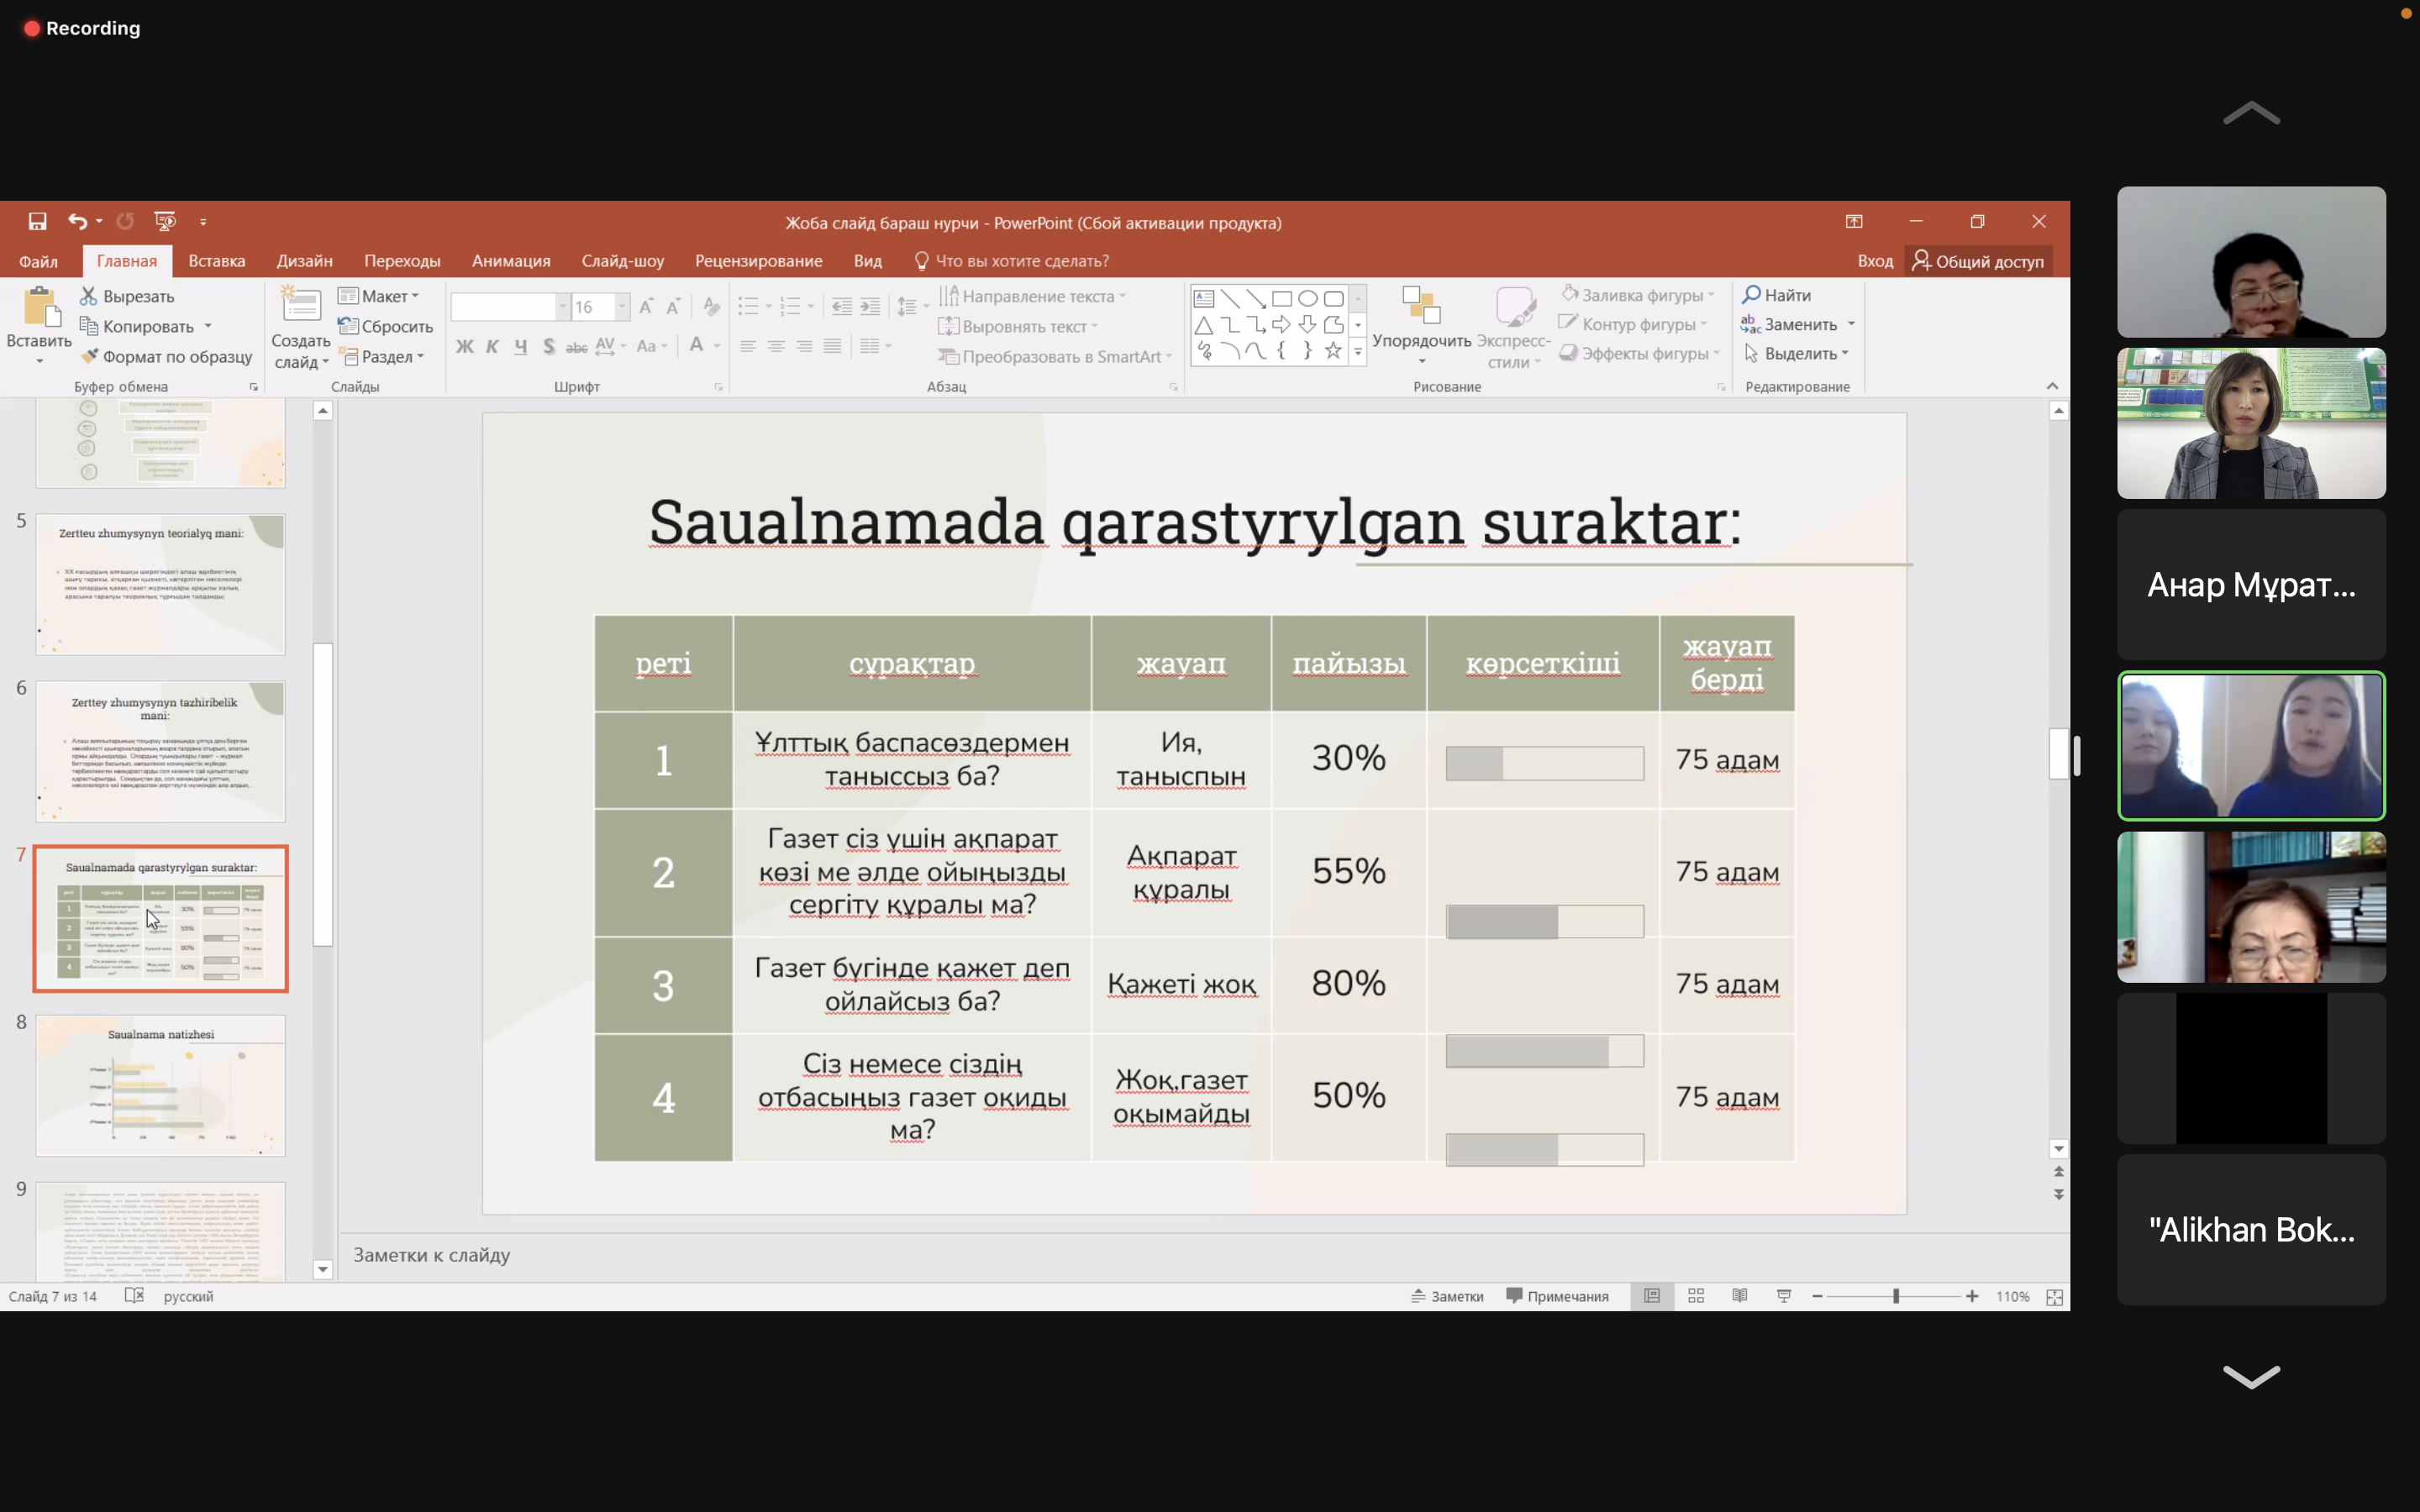This screenshot has width=2420, height=1512.
Task: Click the Общий доступ share button
Action: (1978, 261)
